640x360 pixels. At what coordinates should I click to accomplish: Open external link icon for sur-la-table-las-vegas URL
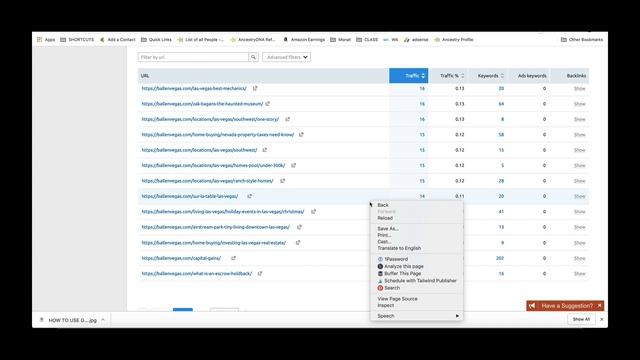(249, 196)
